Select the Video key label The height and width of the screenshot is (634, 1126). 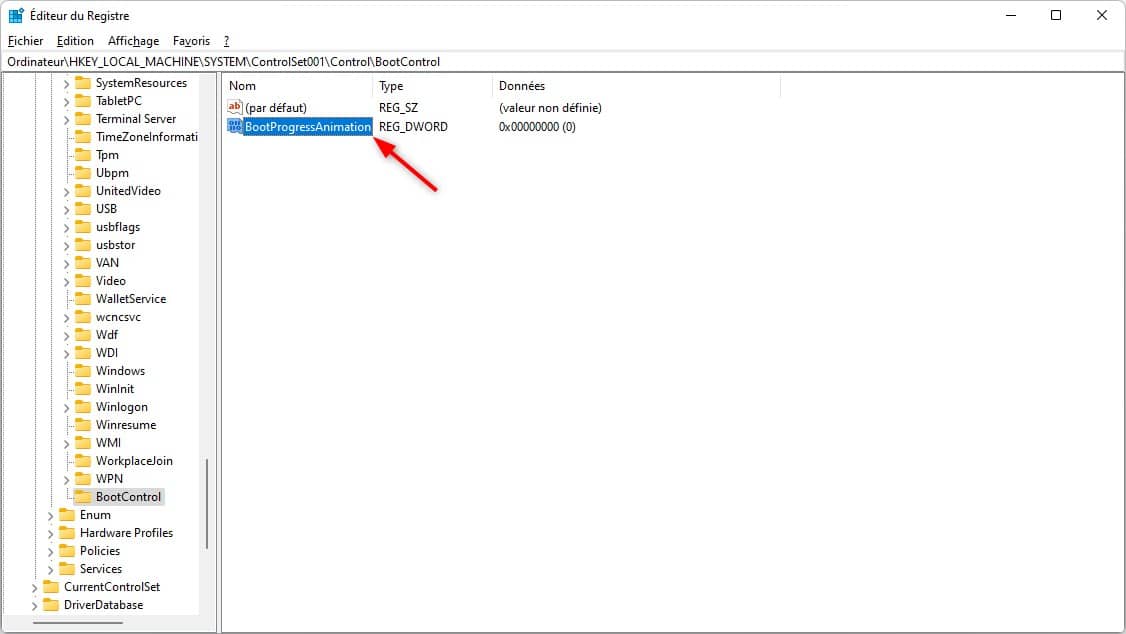pos(111,281)
